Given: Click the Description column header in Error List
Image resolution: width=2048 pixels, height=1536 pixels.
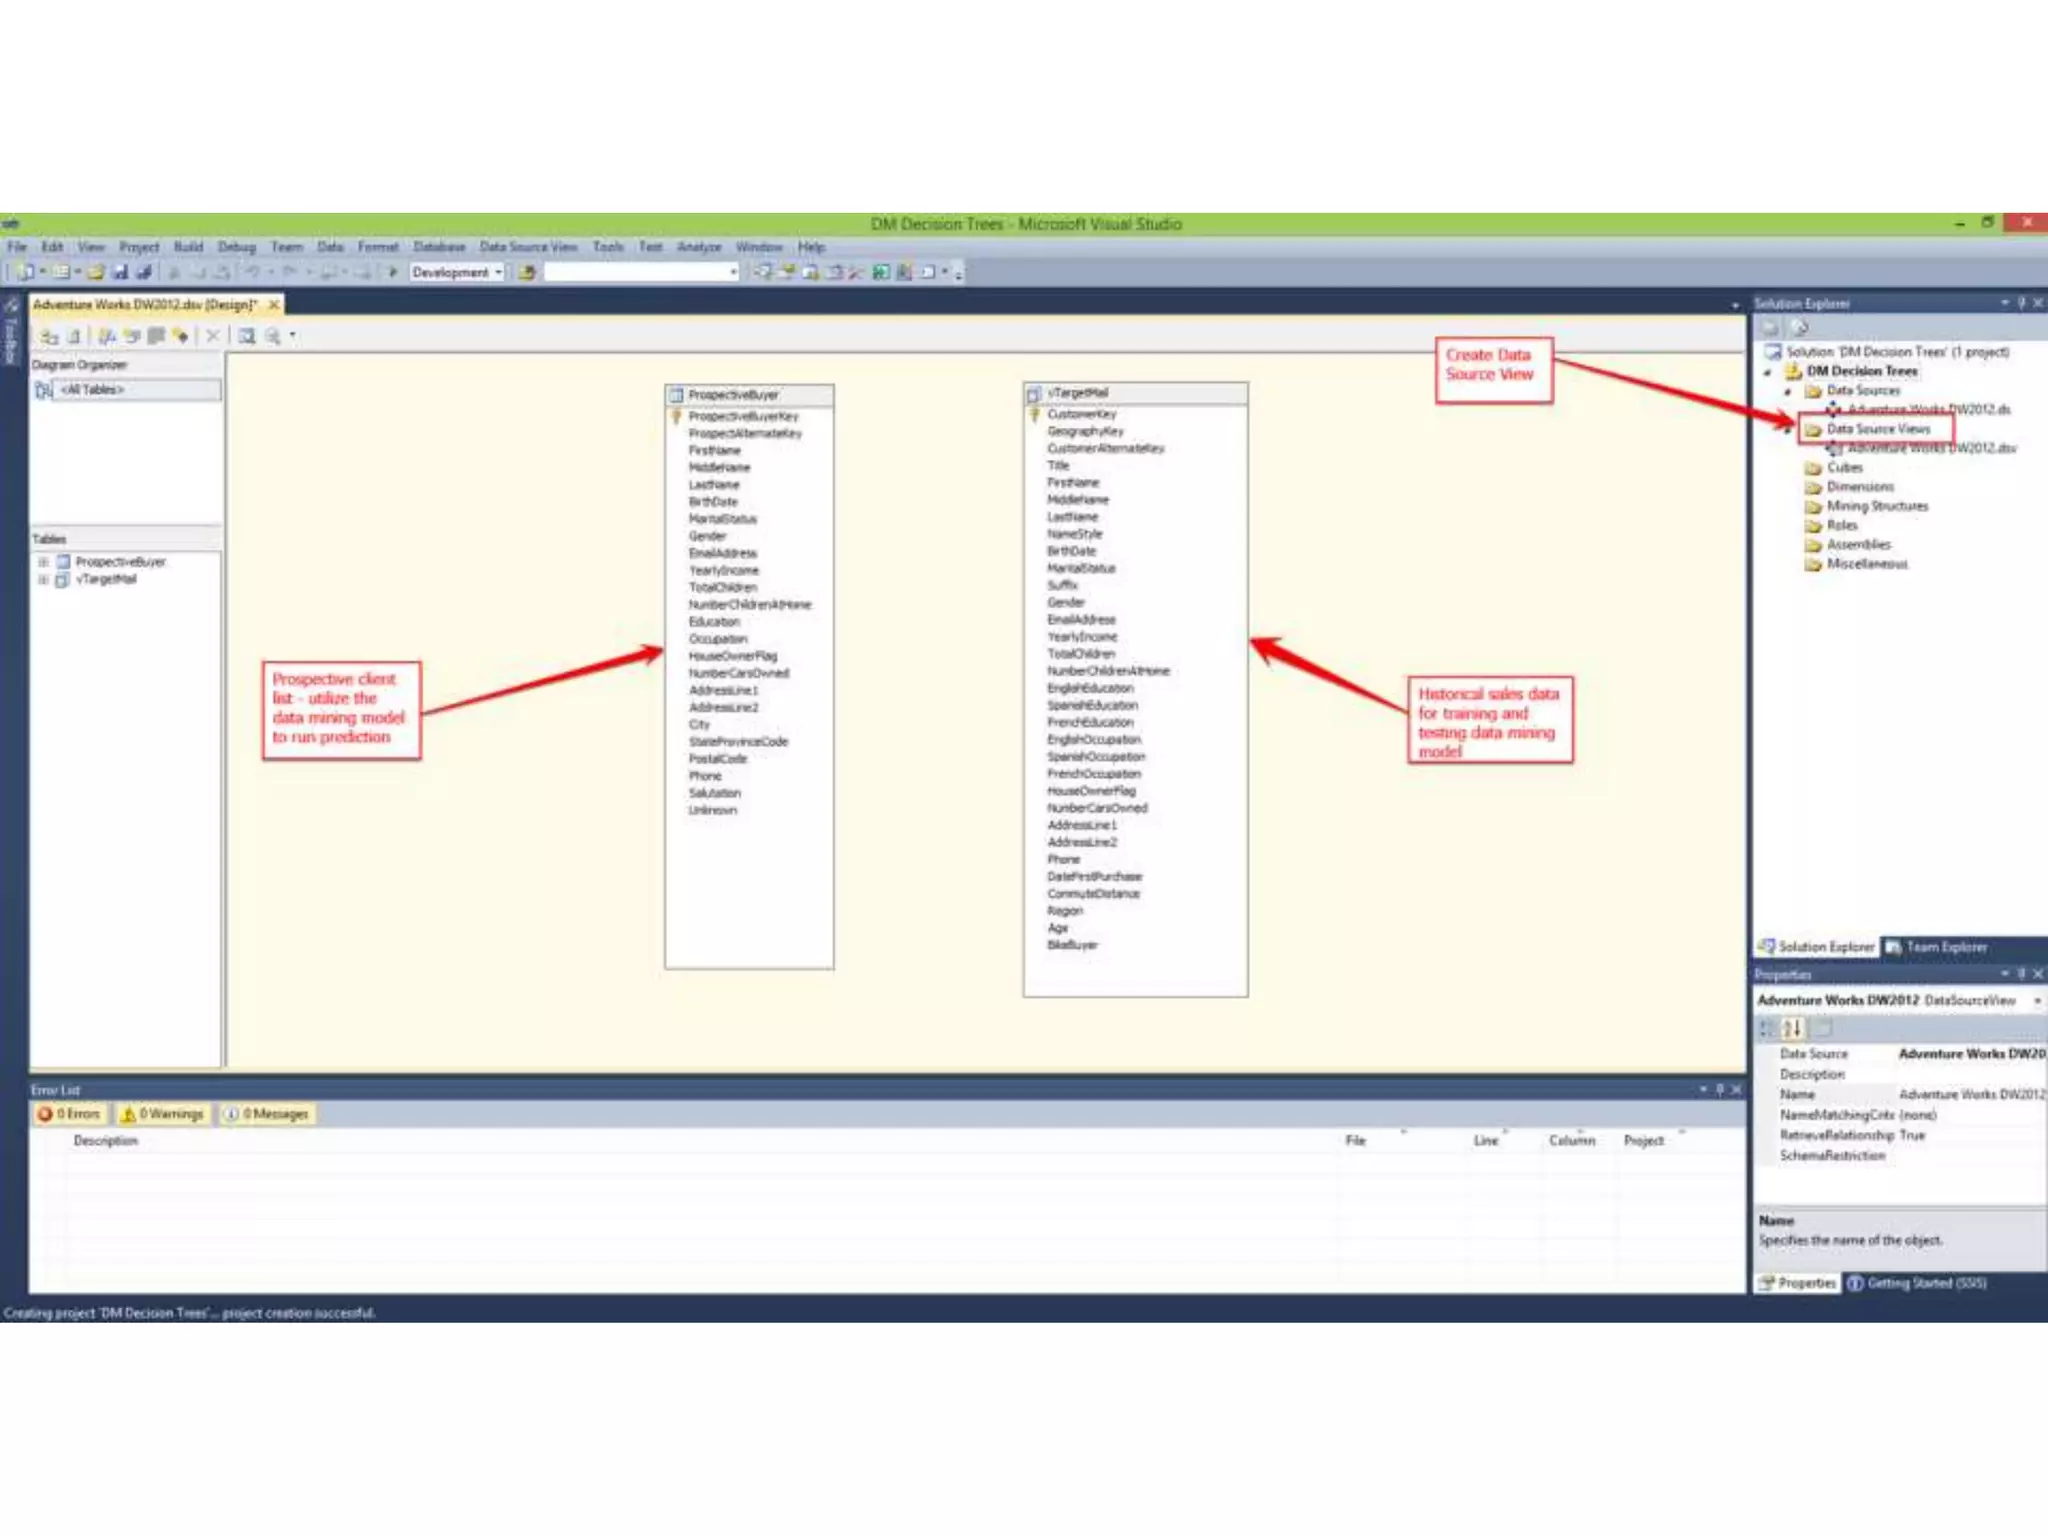Looking at the screenshot, I should (105, 1141).
